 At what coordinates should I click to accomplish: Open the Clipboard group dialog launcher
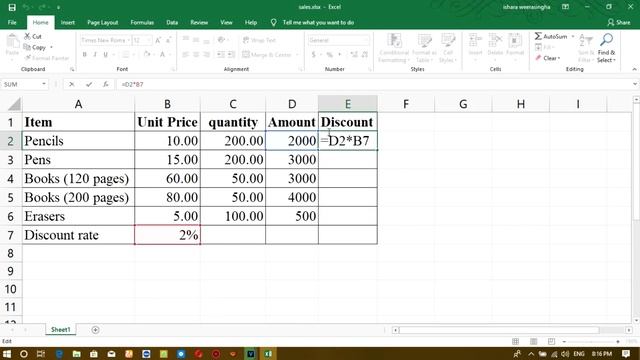point(72,69)
